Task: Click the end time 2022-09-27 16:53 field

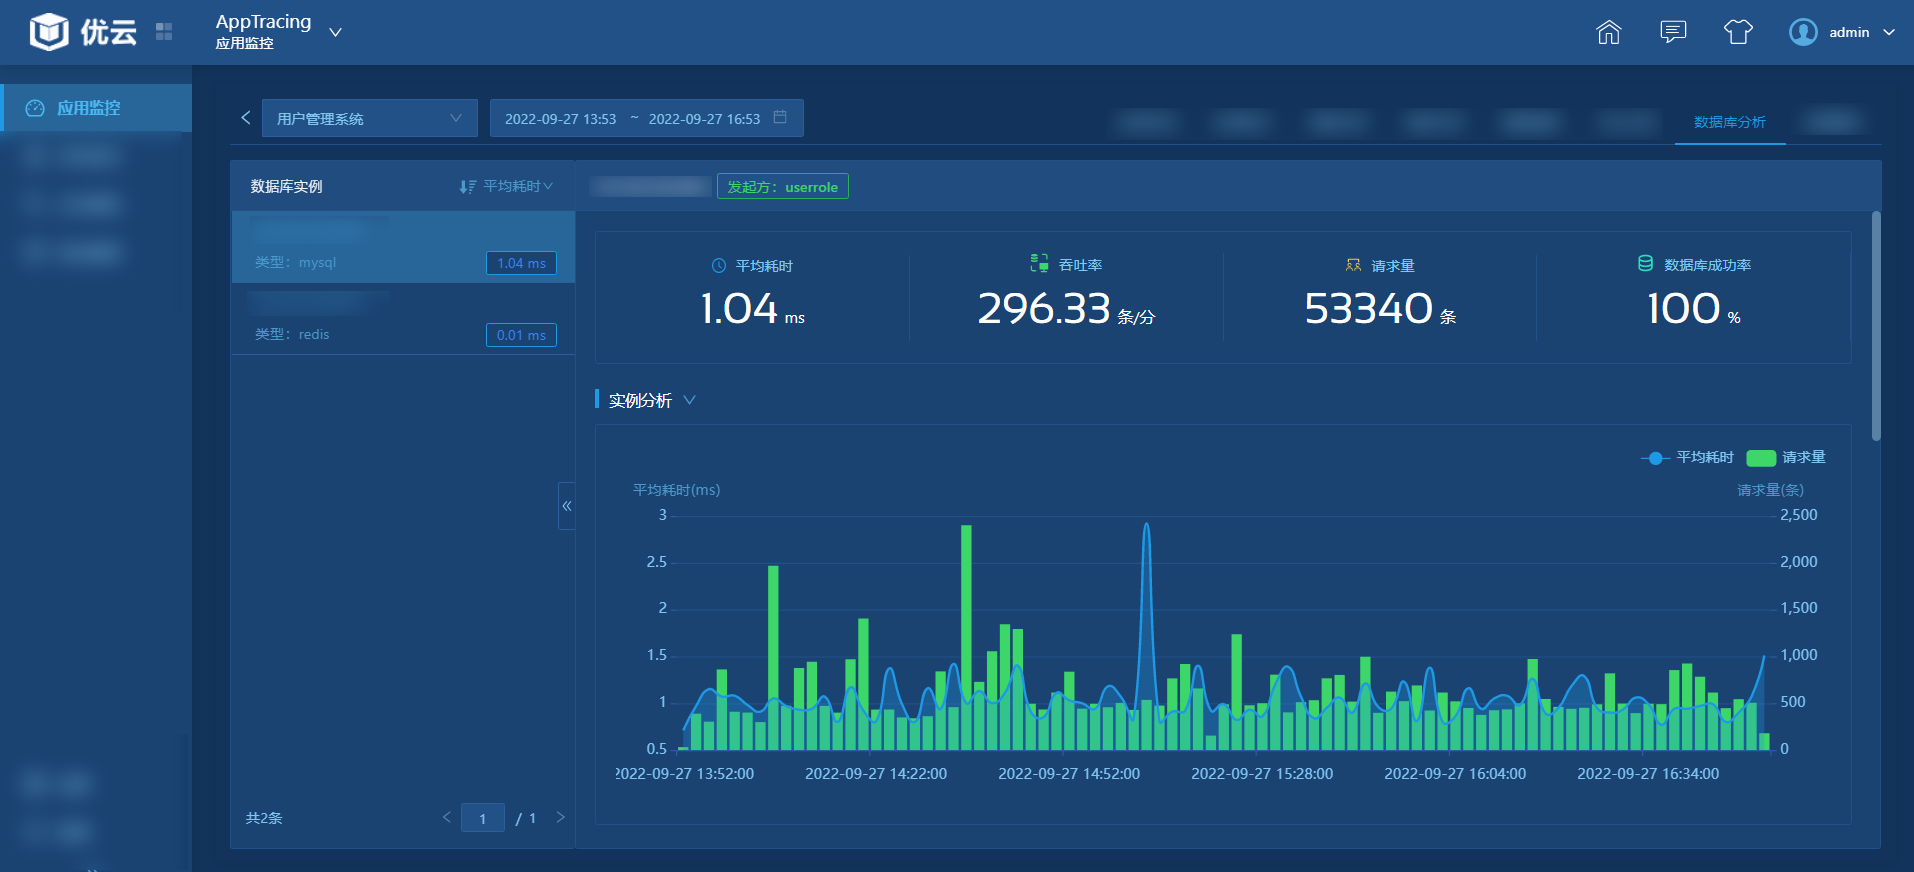Action: [704, 119]
